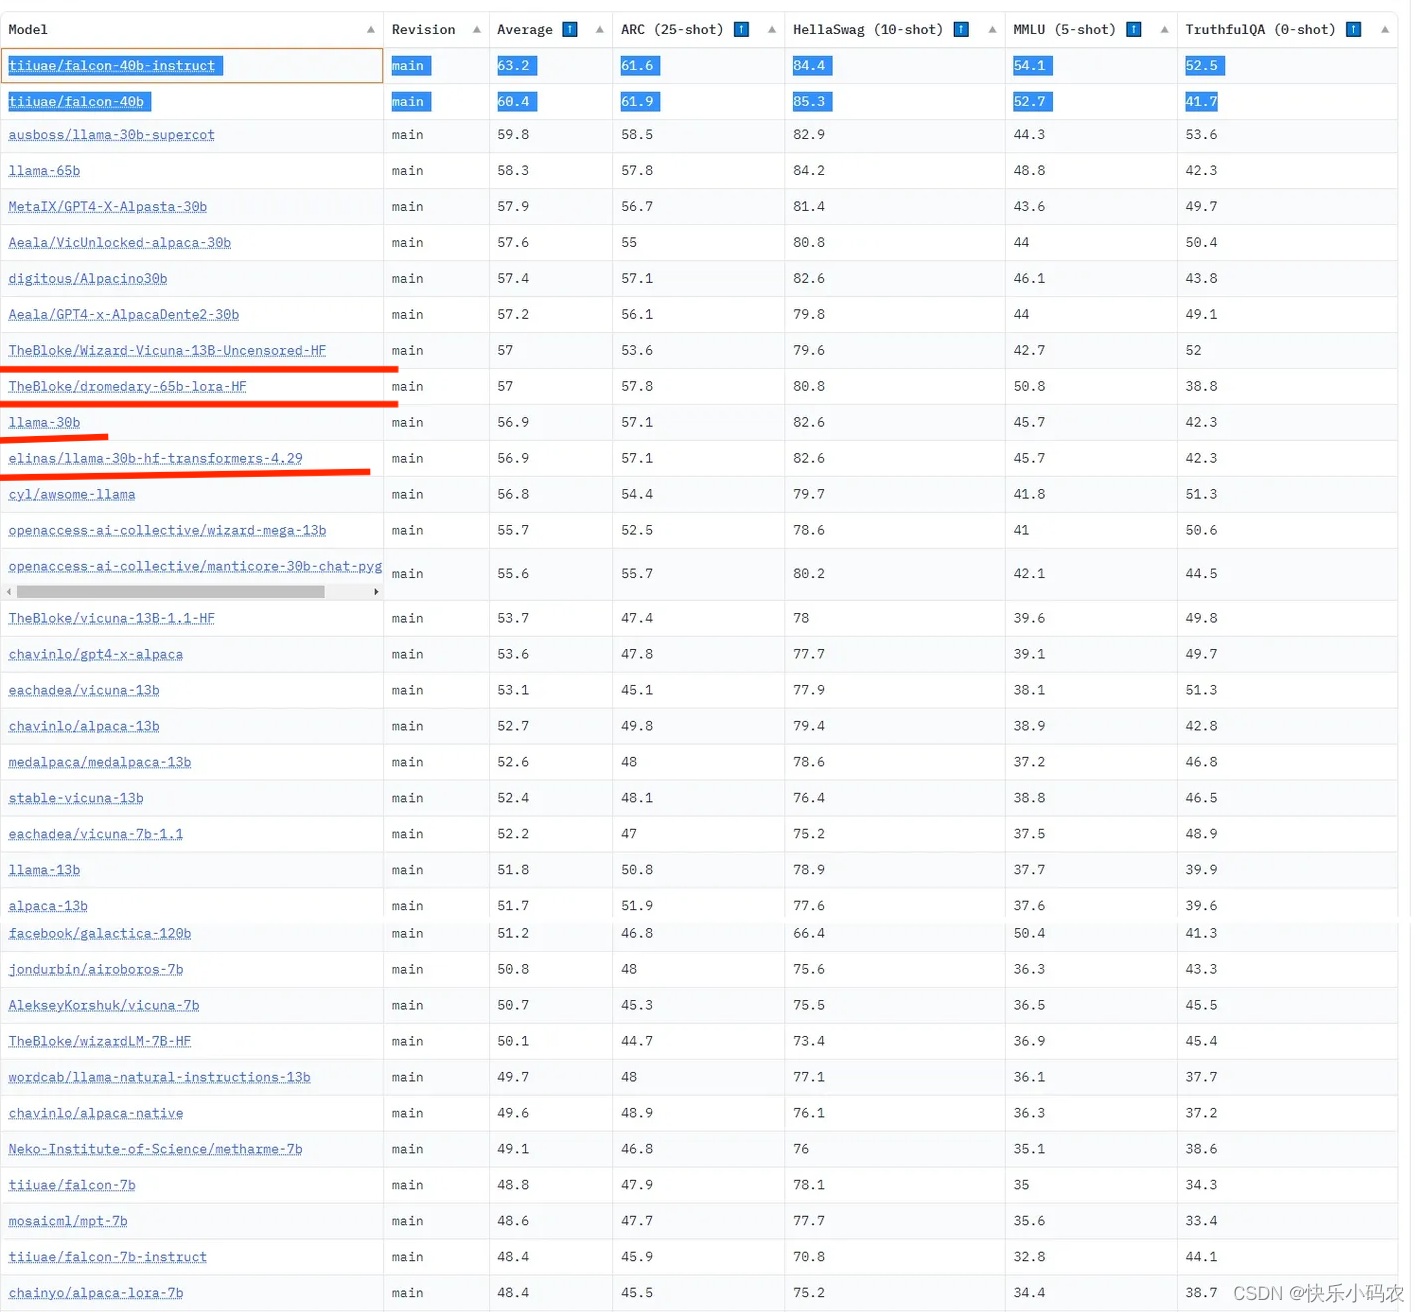
Task: Open eachadea/vicuna-7b-1.1 link
Action: [x=96, y=835]
